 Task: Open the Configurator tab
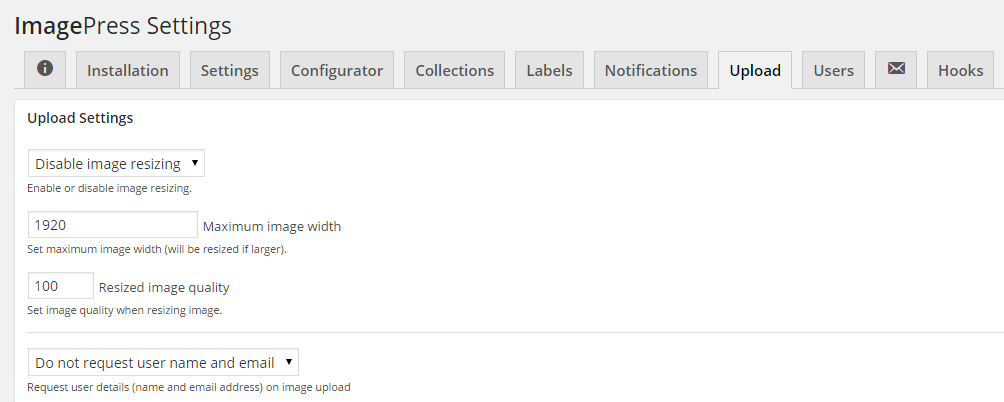337,70
